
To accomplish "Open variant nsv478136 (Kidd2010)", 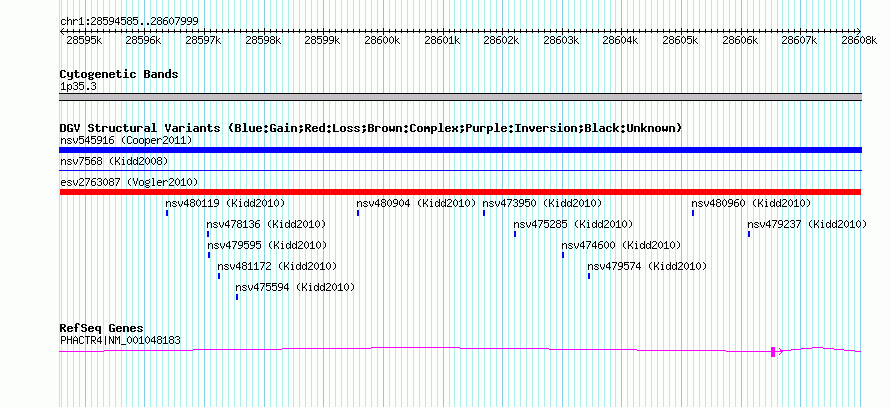I will (x=266, y=225).
